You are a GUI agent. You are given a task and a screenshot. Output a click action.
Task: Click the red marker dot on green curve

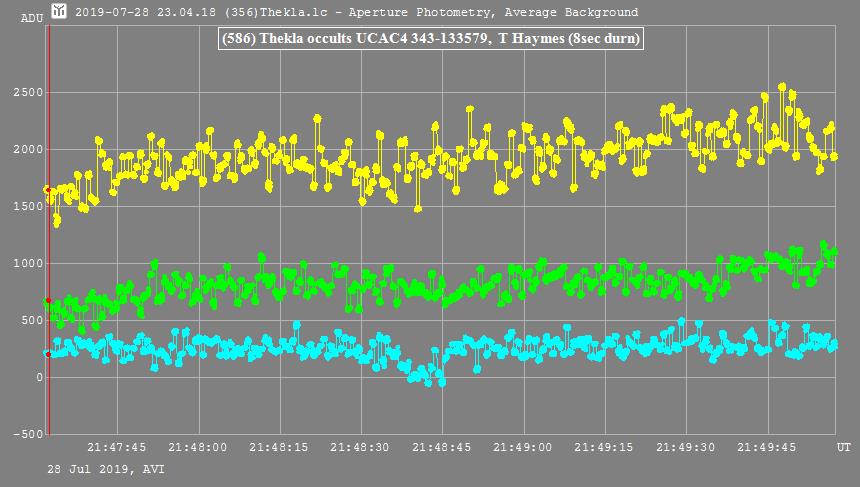tap(48, 300)
